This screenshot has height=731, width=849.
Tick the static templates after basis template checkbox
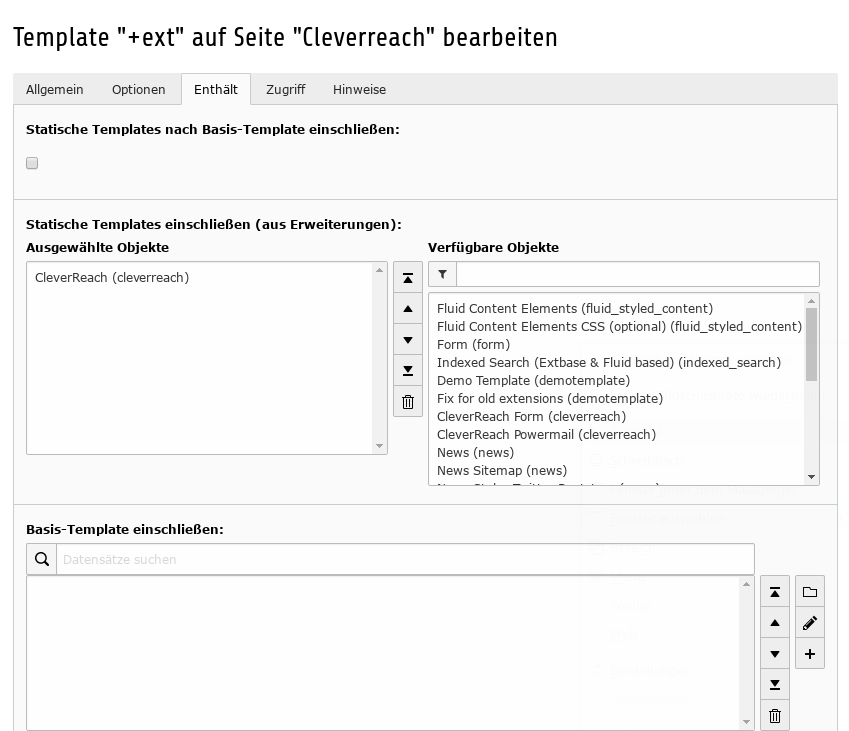pyautogui.click(x=32, y=163)
